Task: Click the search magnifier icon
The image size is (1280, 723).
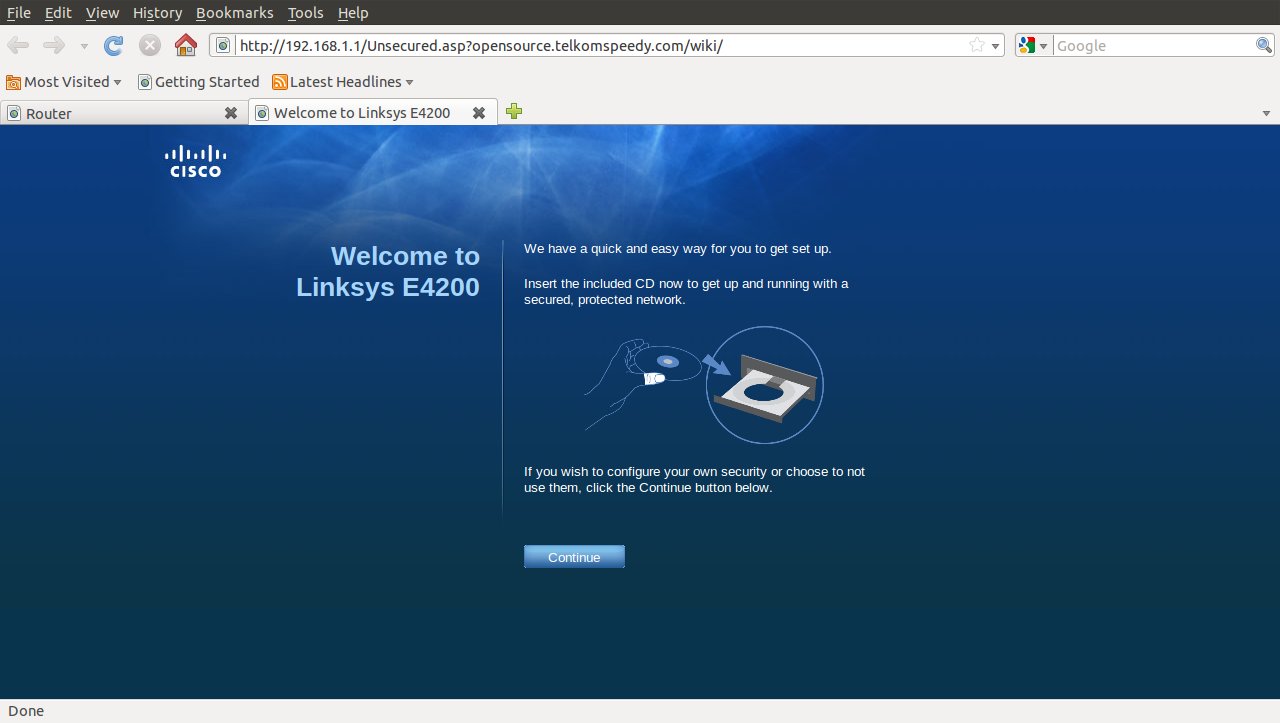Action: tap(1264, 46)
